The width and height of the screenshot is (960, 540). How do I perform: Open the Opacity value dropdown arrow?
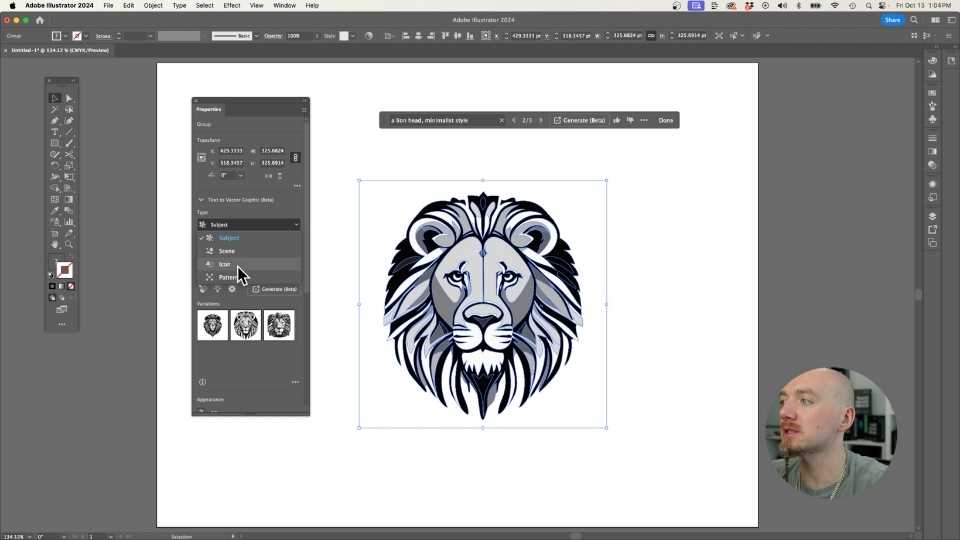point(317,36)
